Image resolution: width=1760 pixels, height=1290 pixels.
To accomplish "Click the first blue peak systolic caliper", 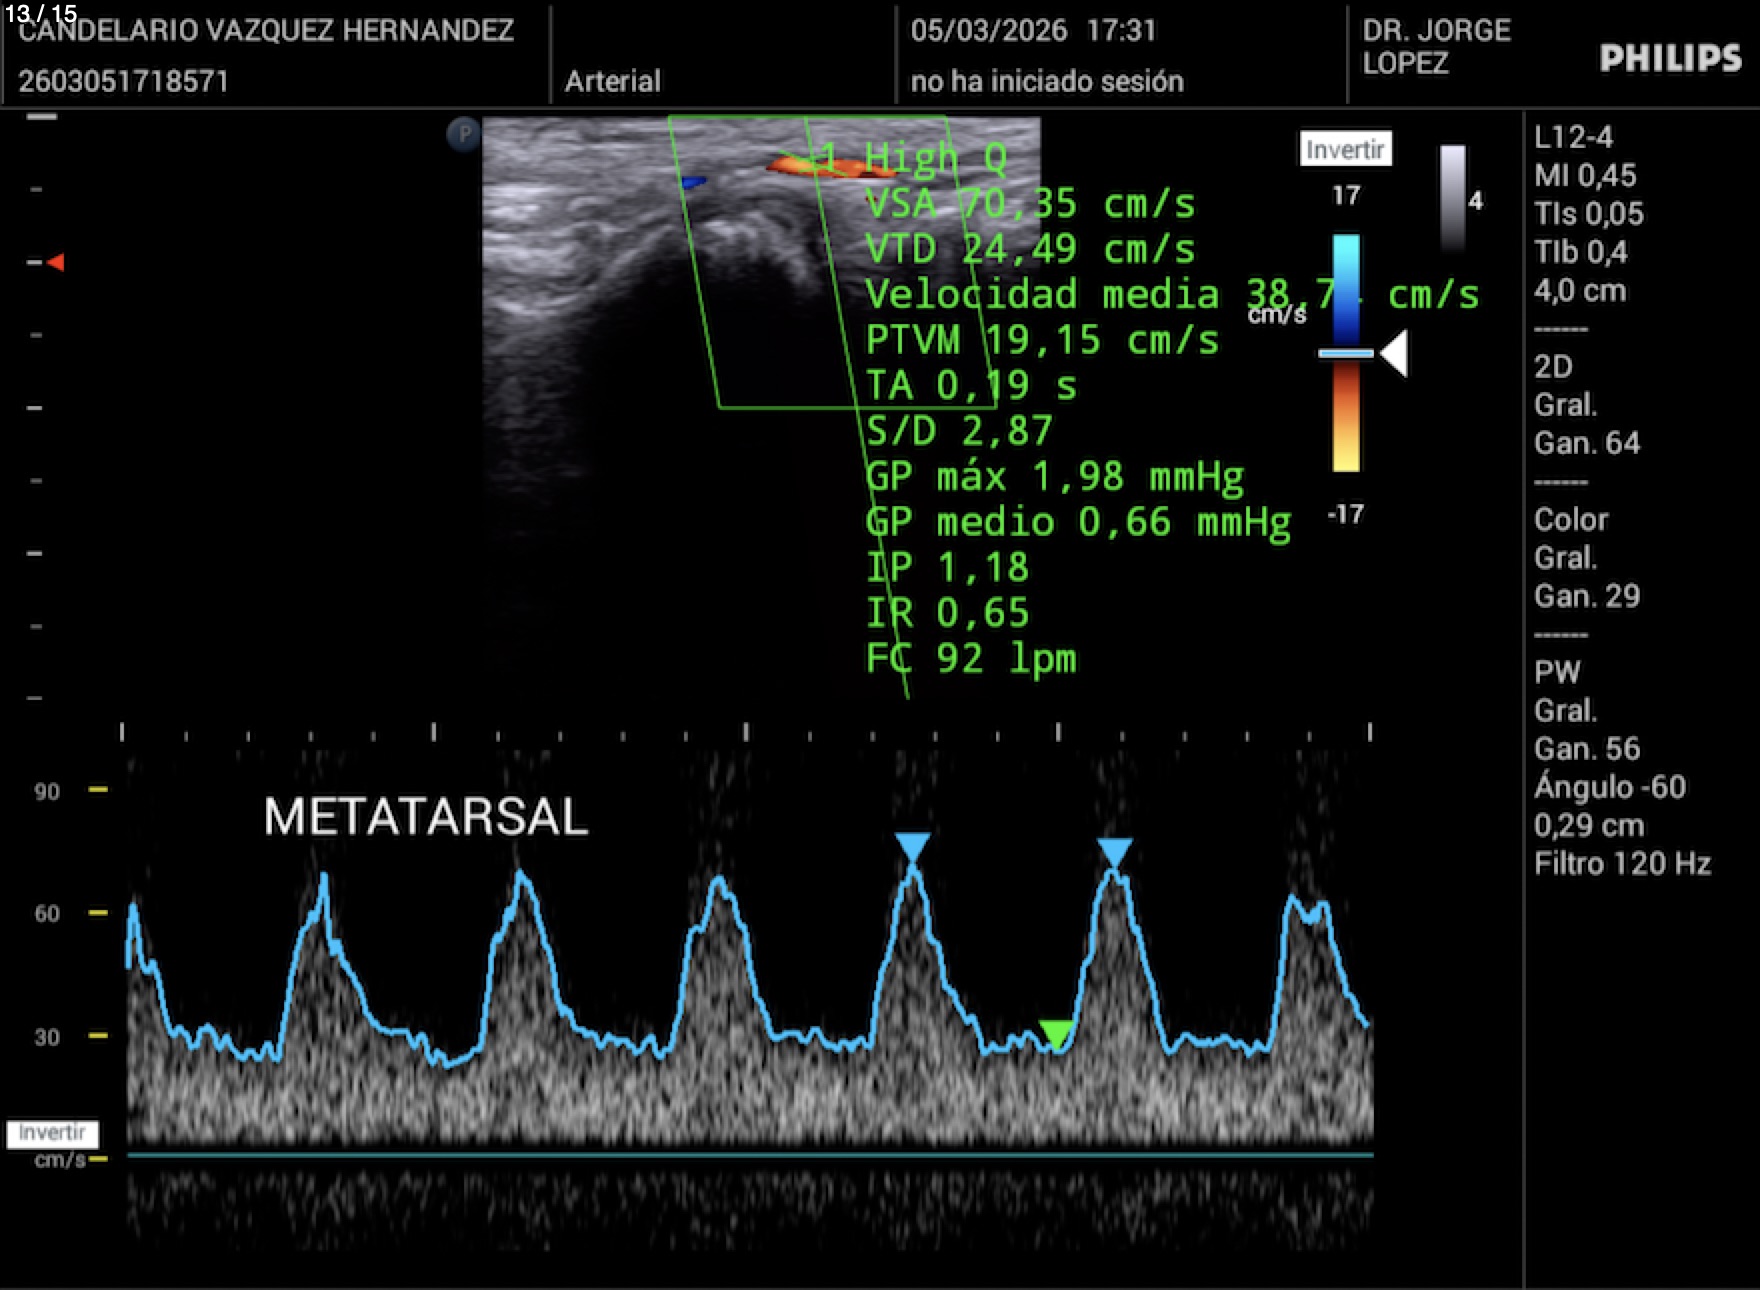I will (x=912, y=846).
